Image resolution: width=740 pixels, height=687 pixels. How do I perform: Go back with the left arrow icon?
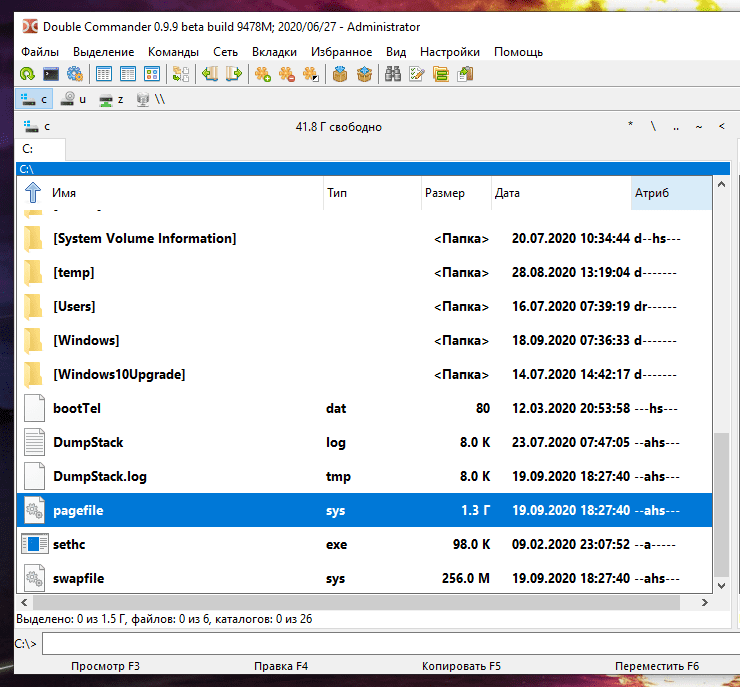(x=210, y=74)
